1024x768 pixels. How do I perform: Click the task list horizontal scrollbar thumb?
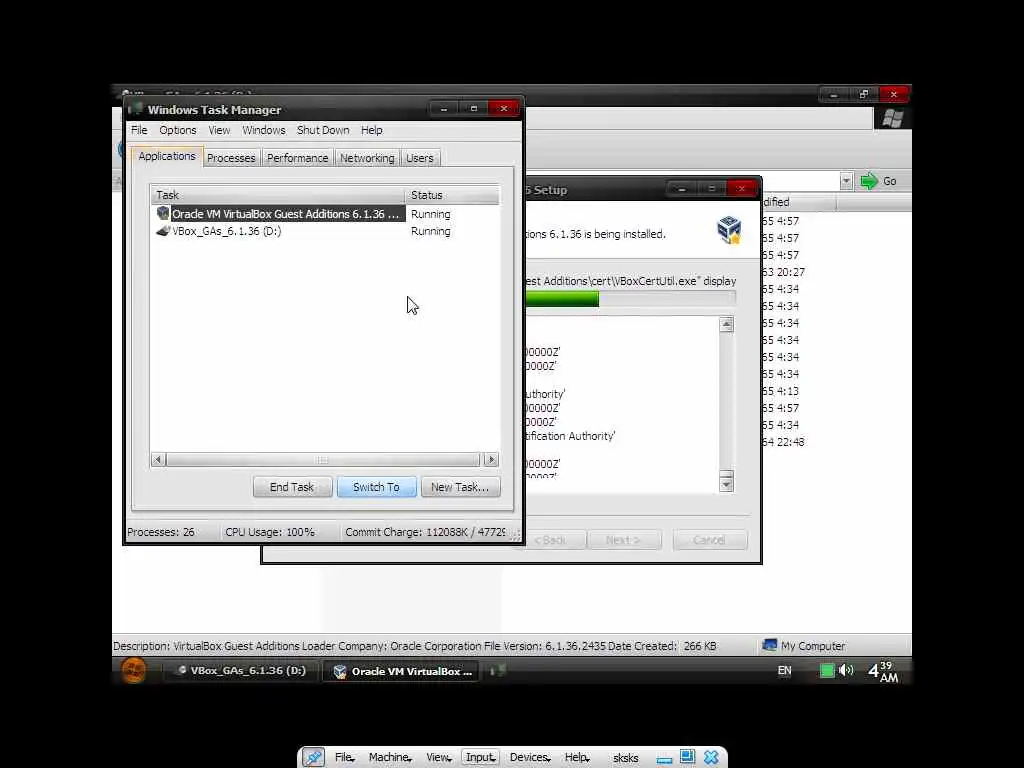(323, 460)
